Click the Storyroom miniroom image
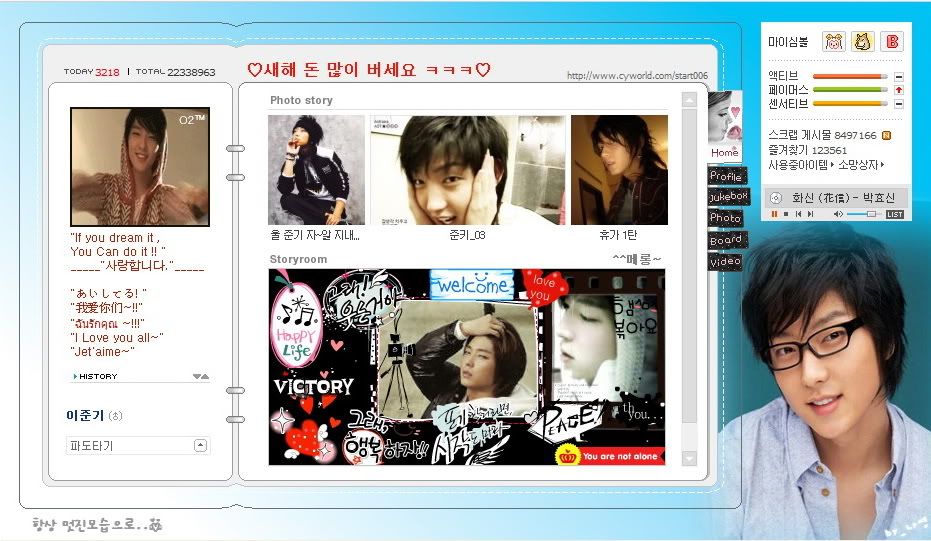931x541 pixels. click(467, 367)
